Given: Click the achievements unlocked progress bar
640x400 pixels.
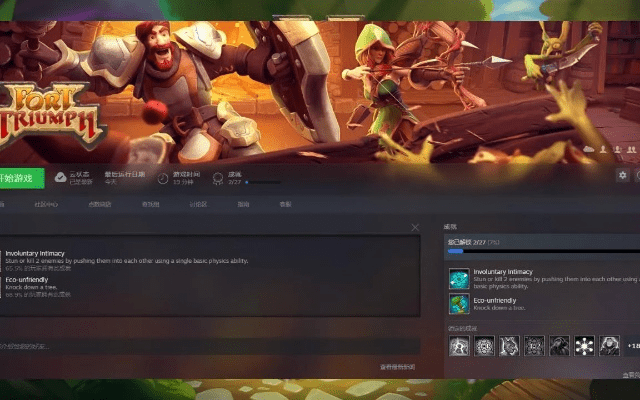Looking at the screenshot, I should tap(542, 252).
